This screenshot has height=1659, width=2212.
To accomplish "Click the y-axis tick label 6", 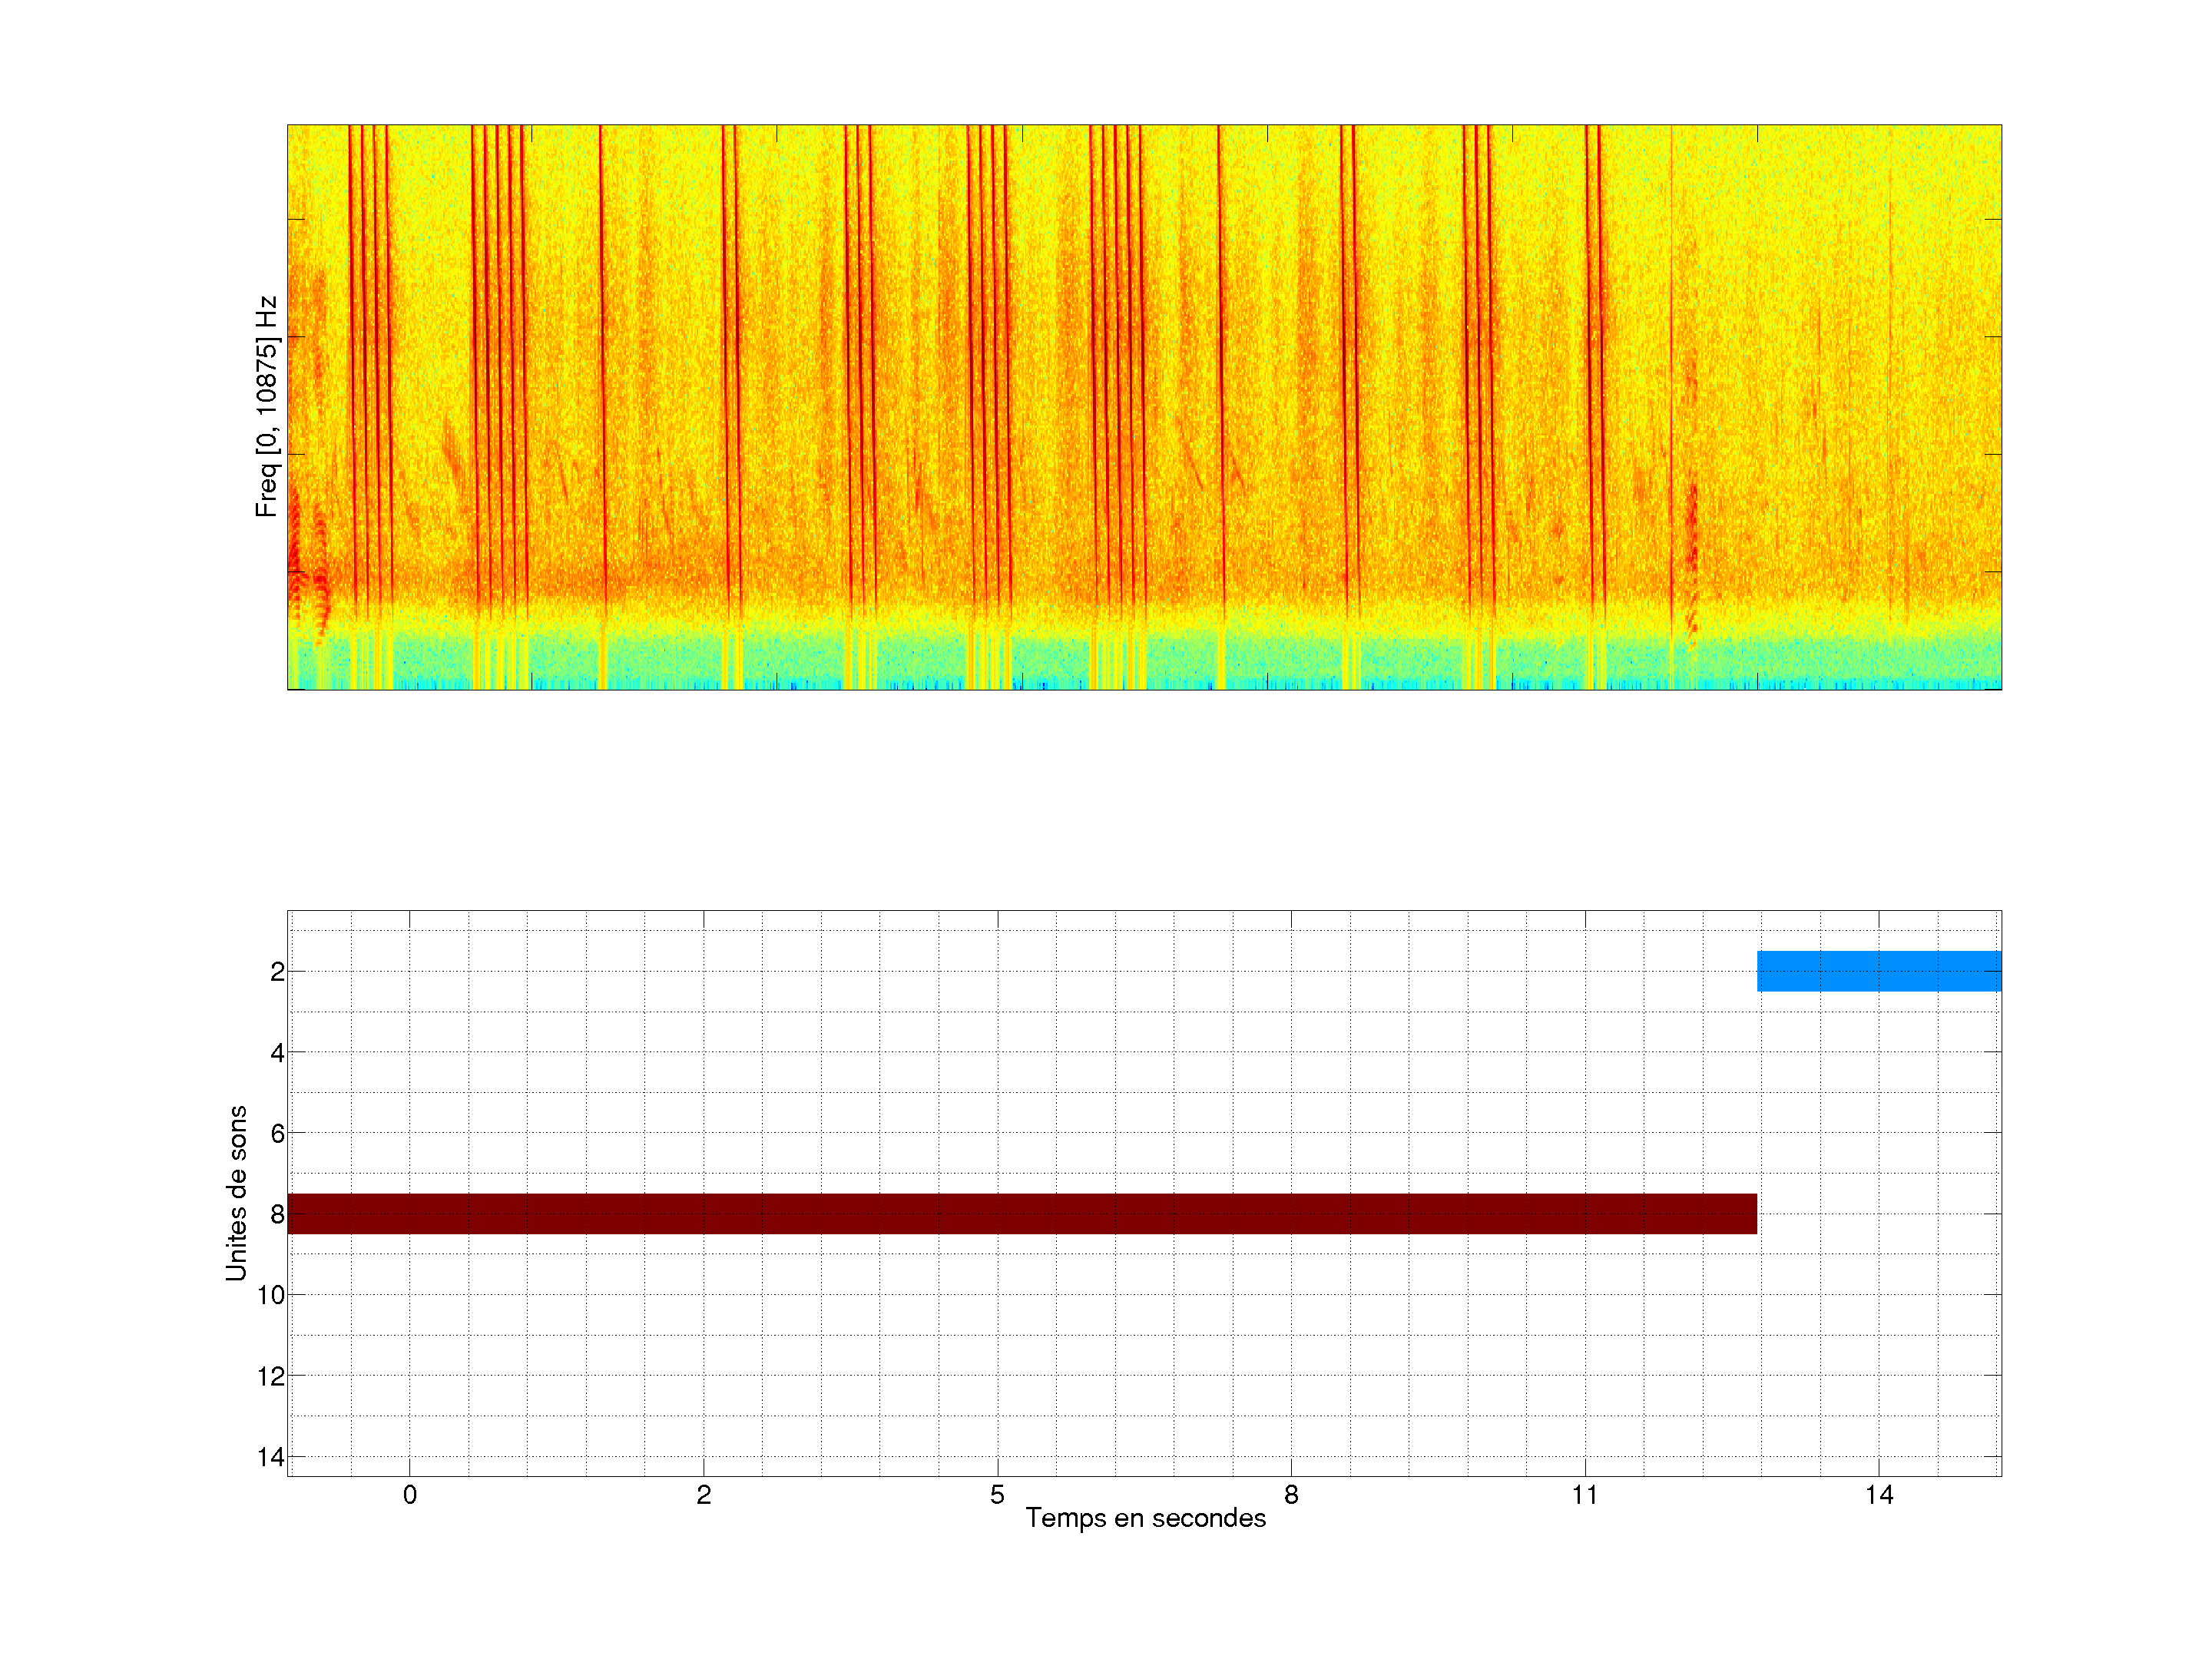I will (x=277, y=1133).
